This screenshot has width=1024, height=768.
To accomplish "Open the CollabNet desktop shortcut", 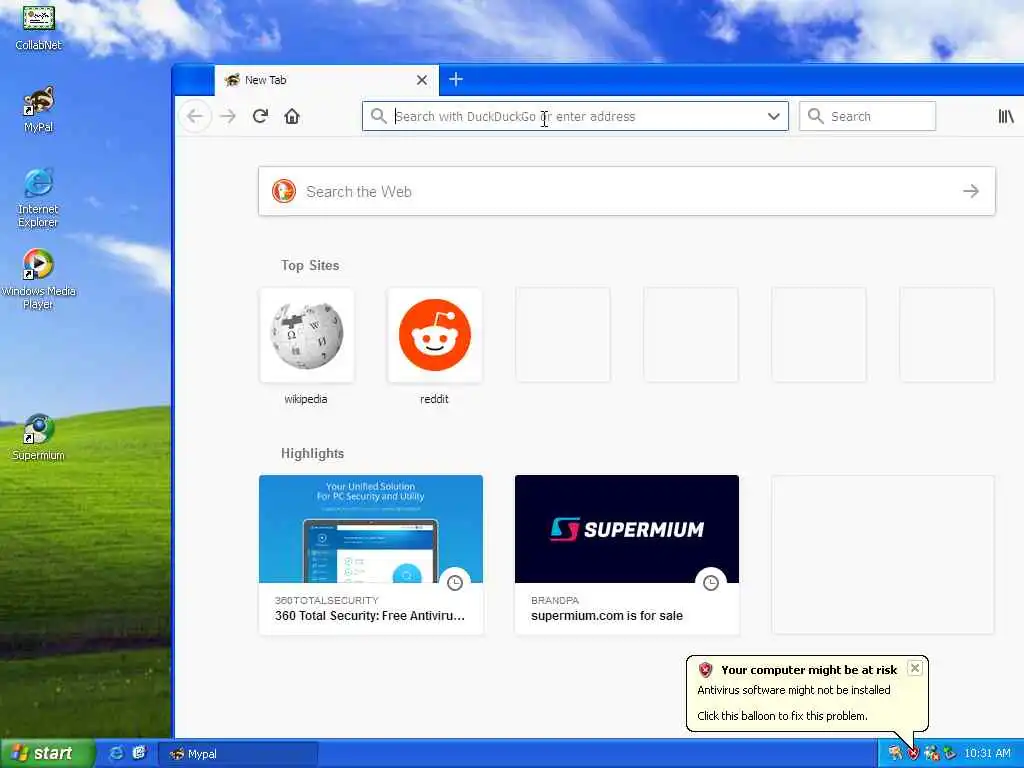I will tap(39, 26).
